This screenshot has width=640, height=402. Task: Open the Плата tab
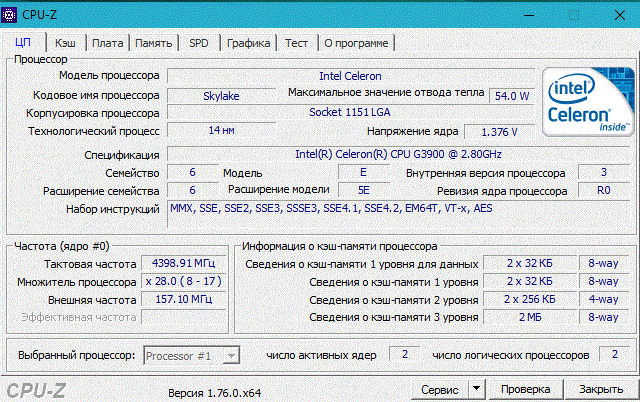107,43
